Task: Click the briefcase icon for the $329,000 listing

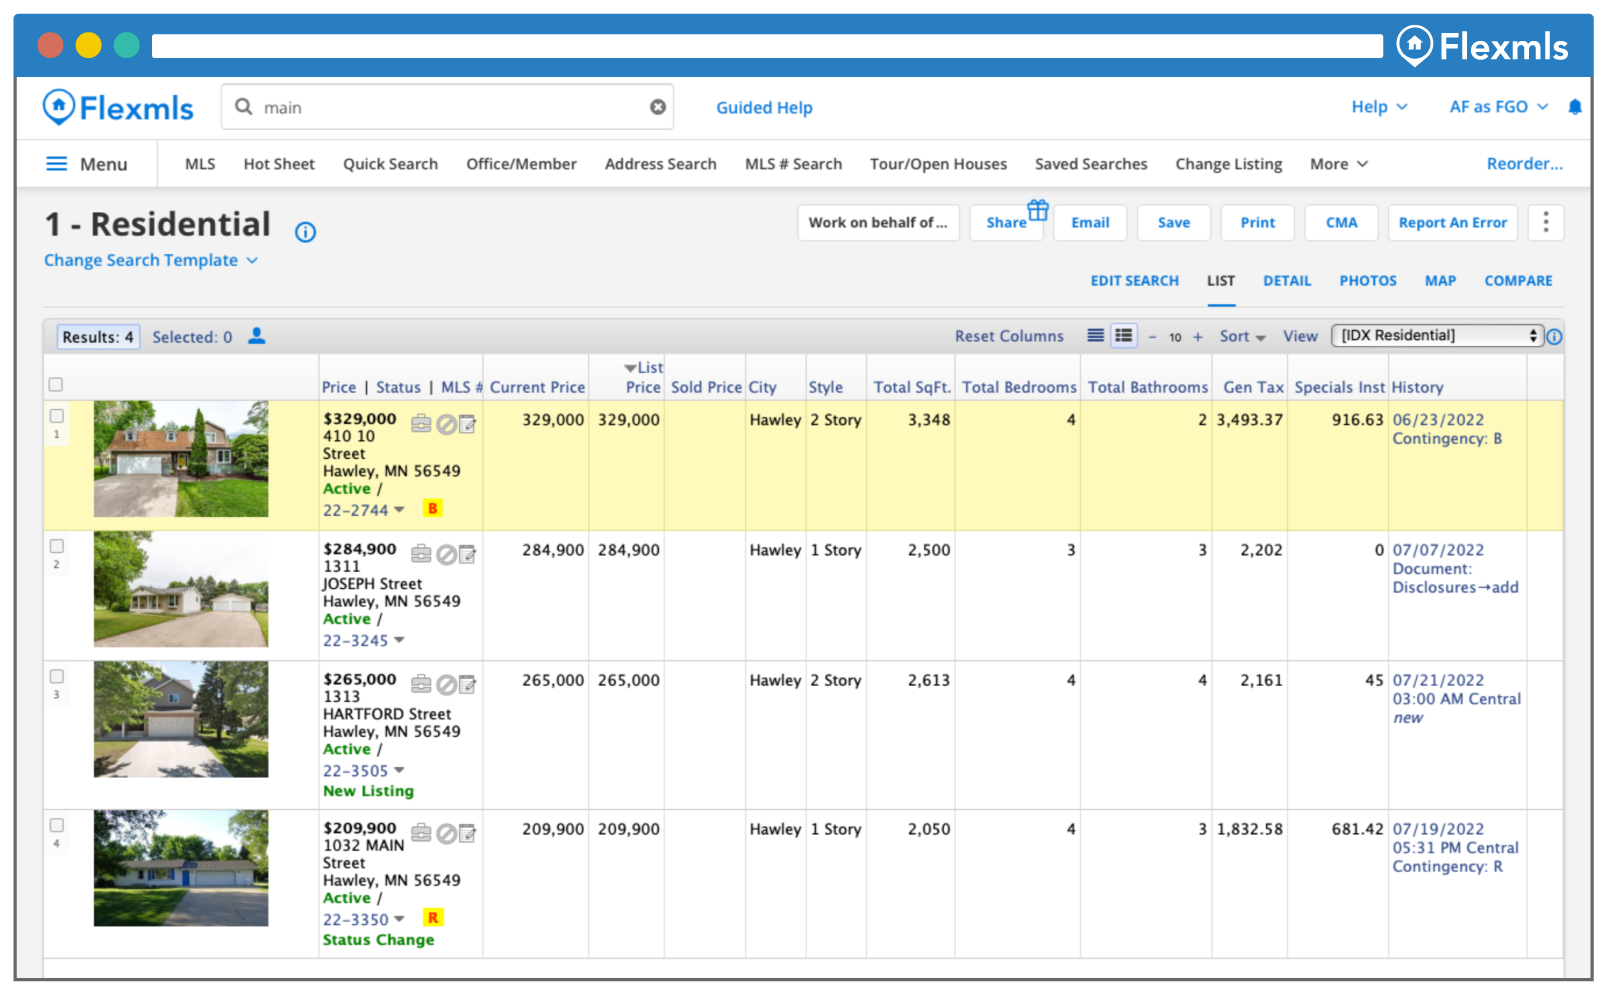Action: [x=421, y=424]
